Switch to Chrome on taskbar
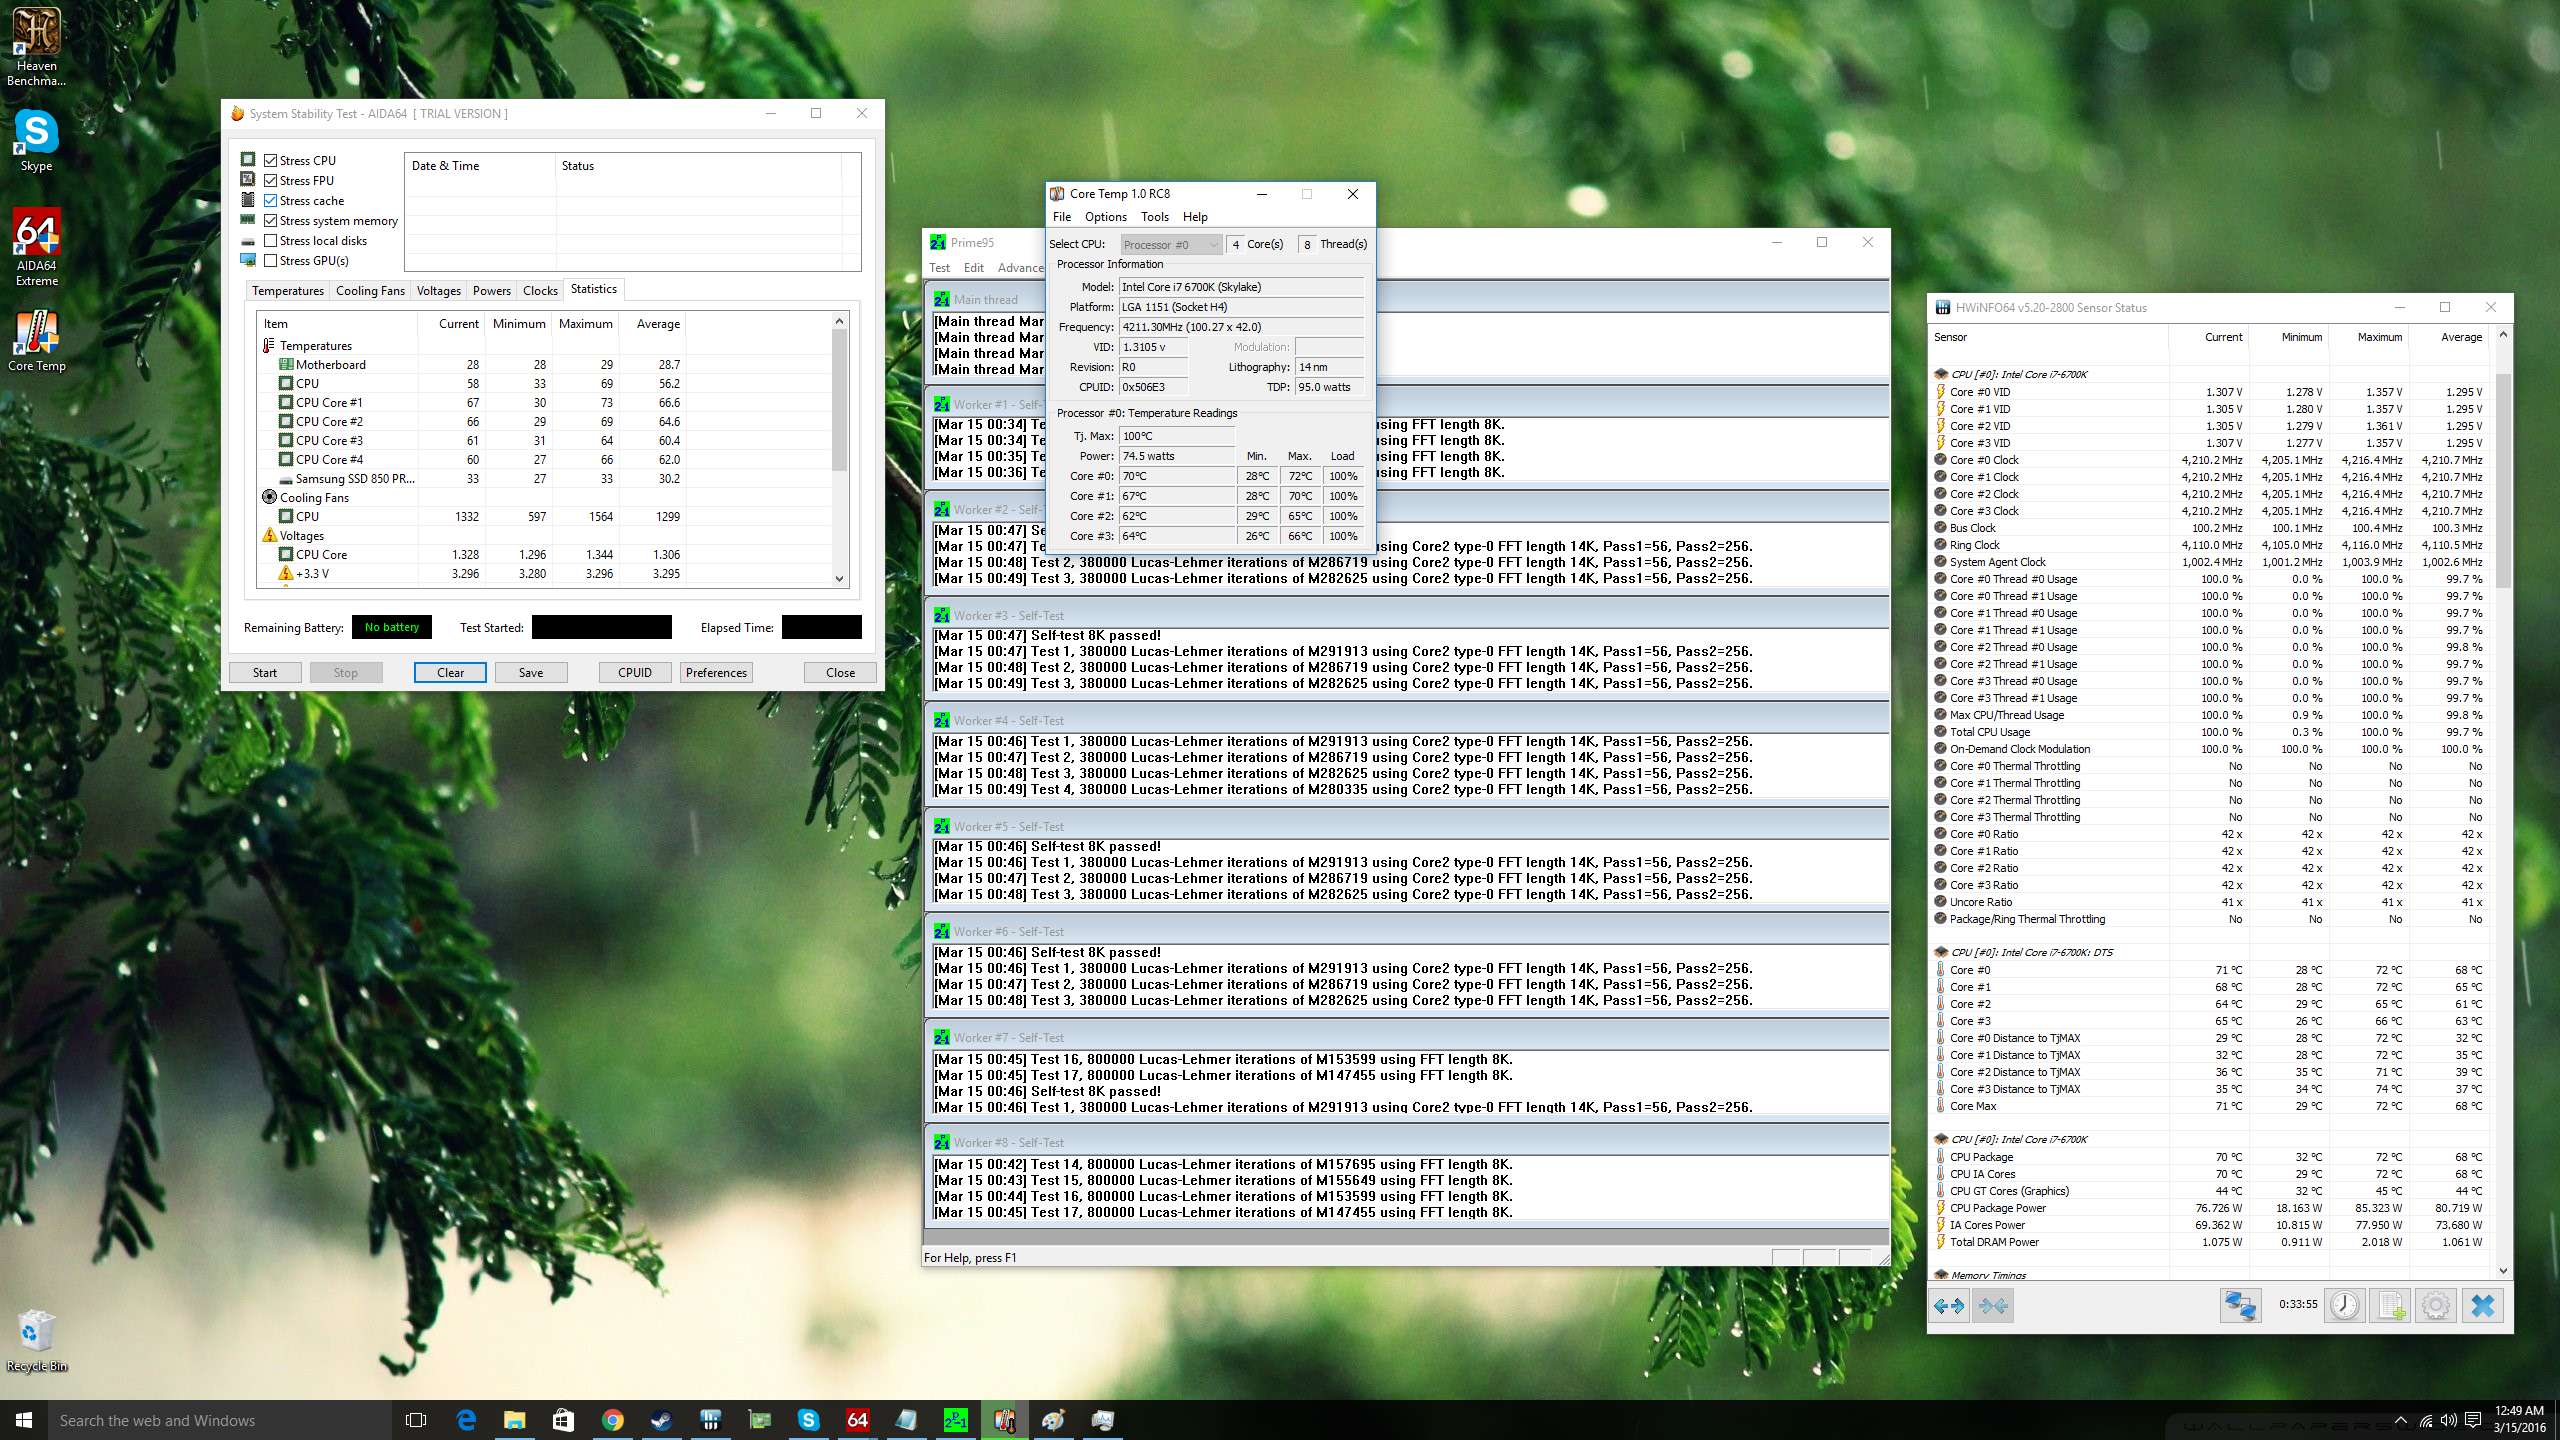2560x1440 pixels. coord(613,1420)
